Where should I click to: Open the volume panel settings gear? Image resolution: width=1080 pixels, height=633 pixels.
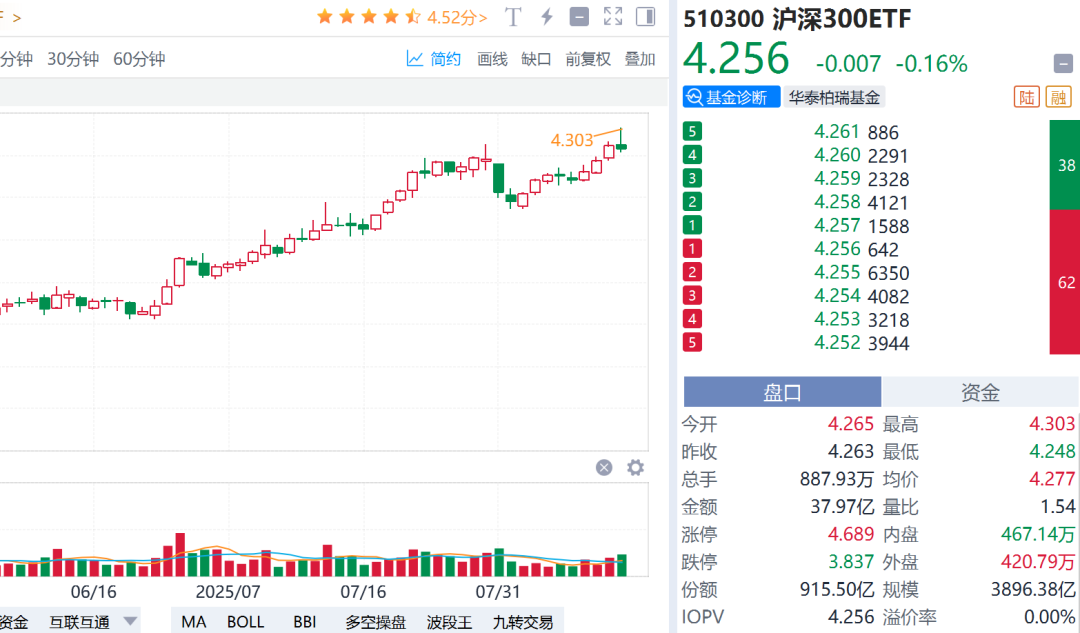click(635, 467)
